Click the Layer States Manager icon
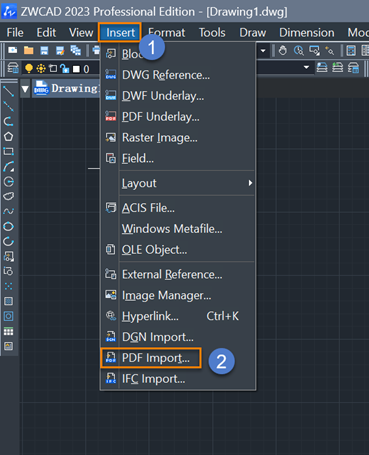 tap(353, 67)
